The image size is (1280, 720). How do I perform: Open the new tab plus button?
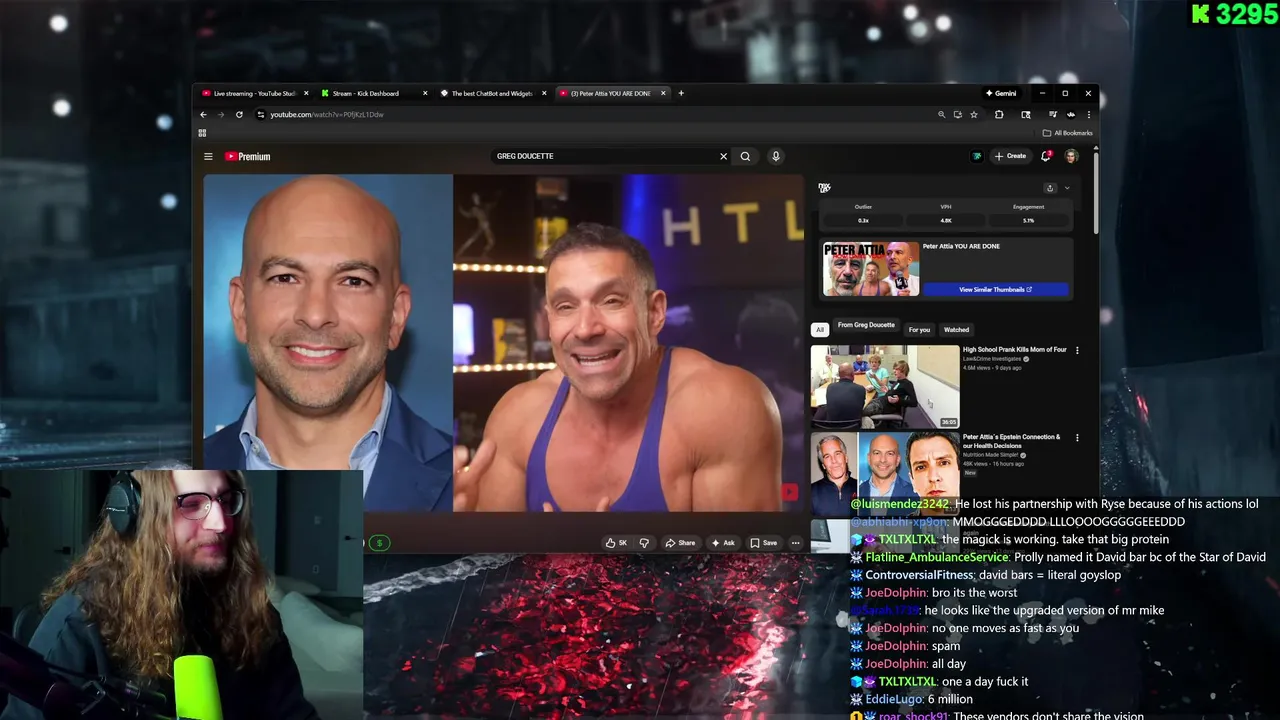point(681,93)
